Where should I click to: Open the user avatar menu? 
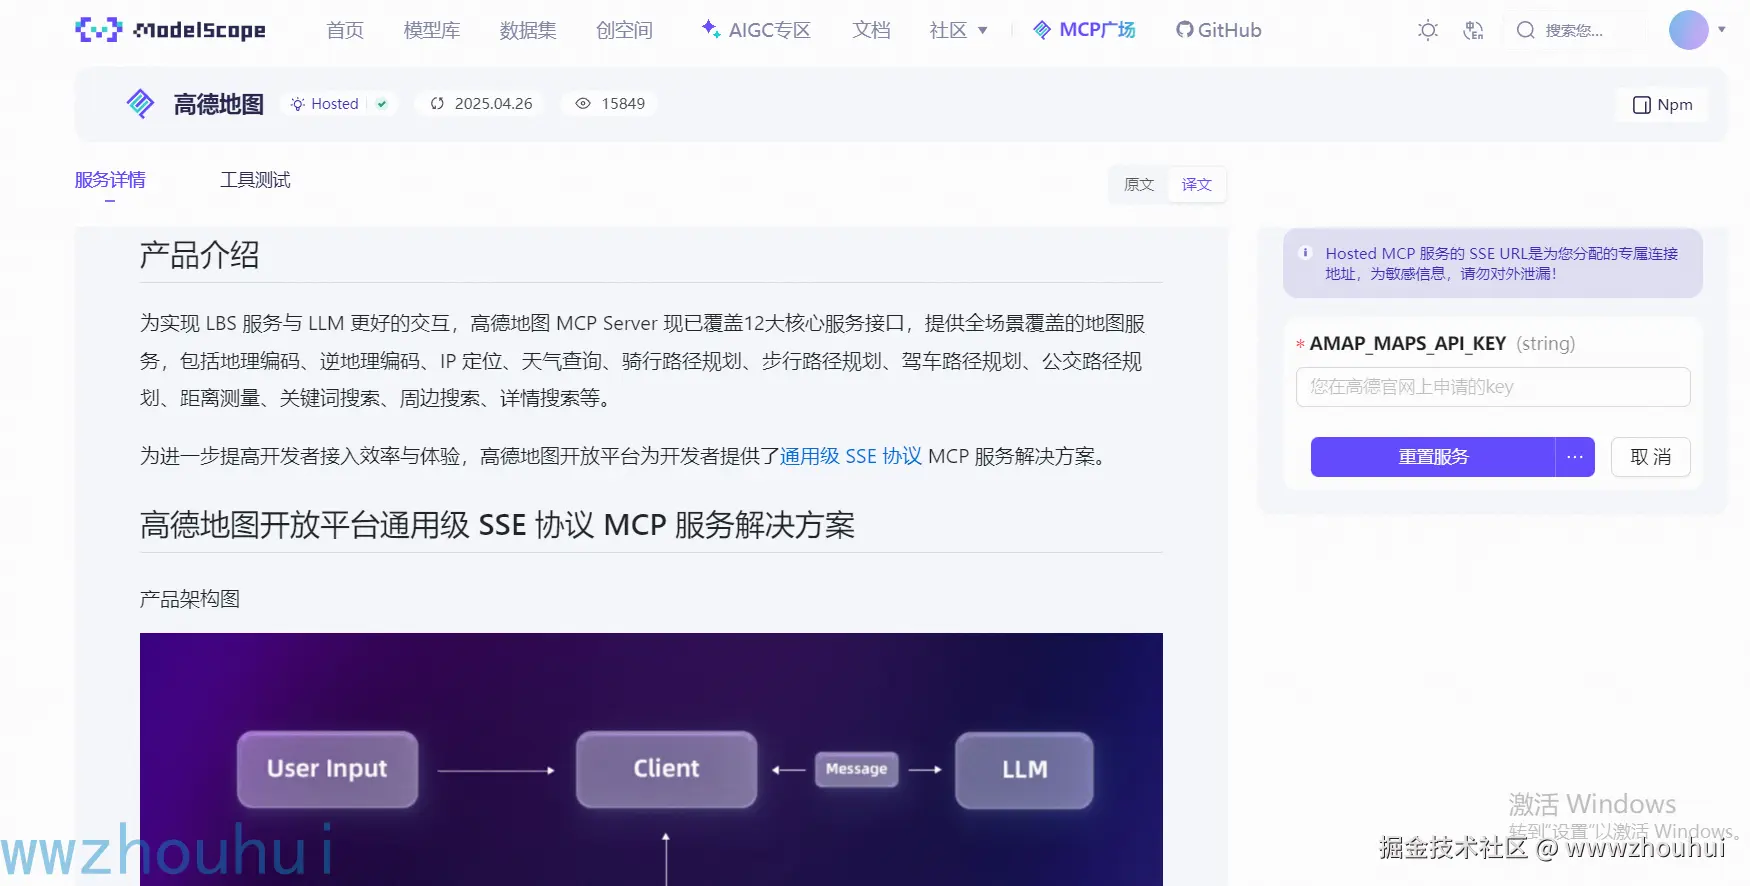point(1688,30)
